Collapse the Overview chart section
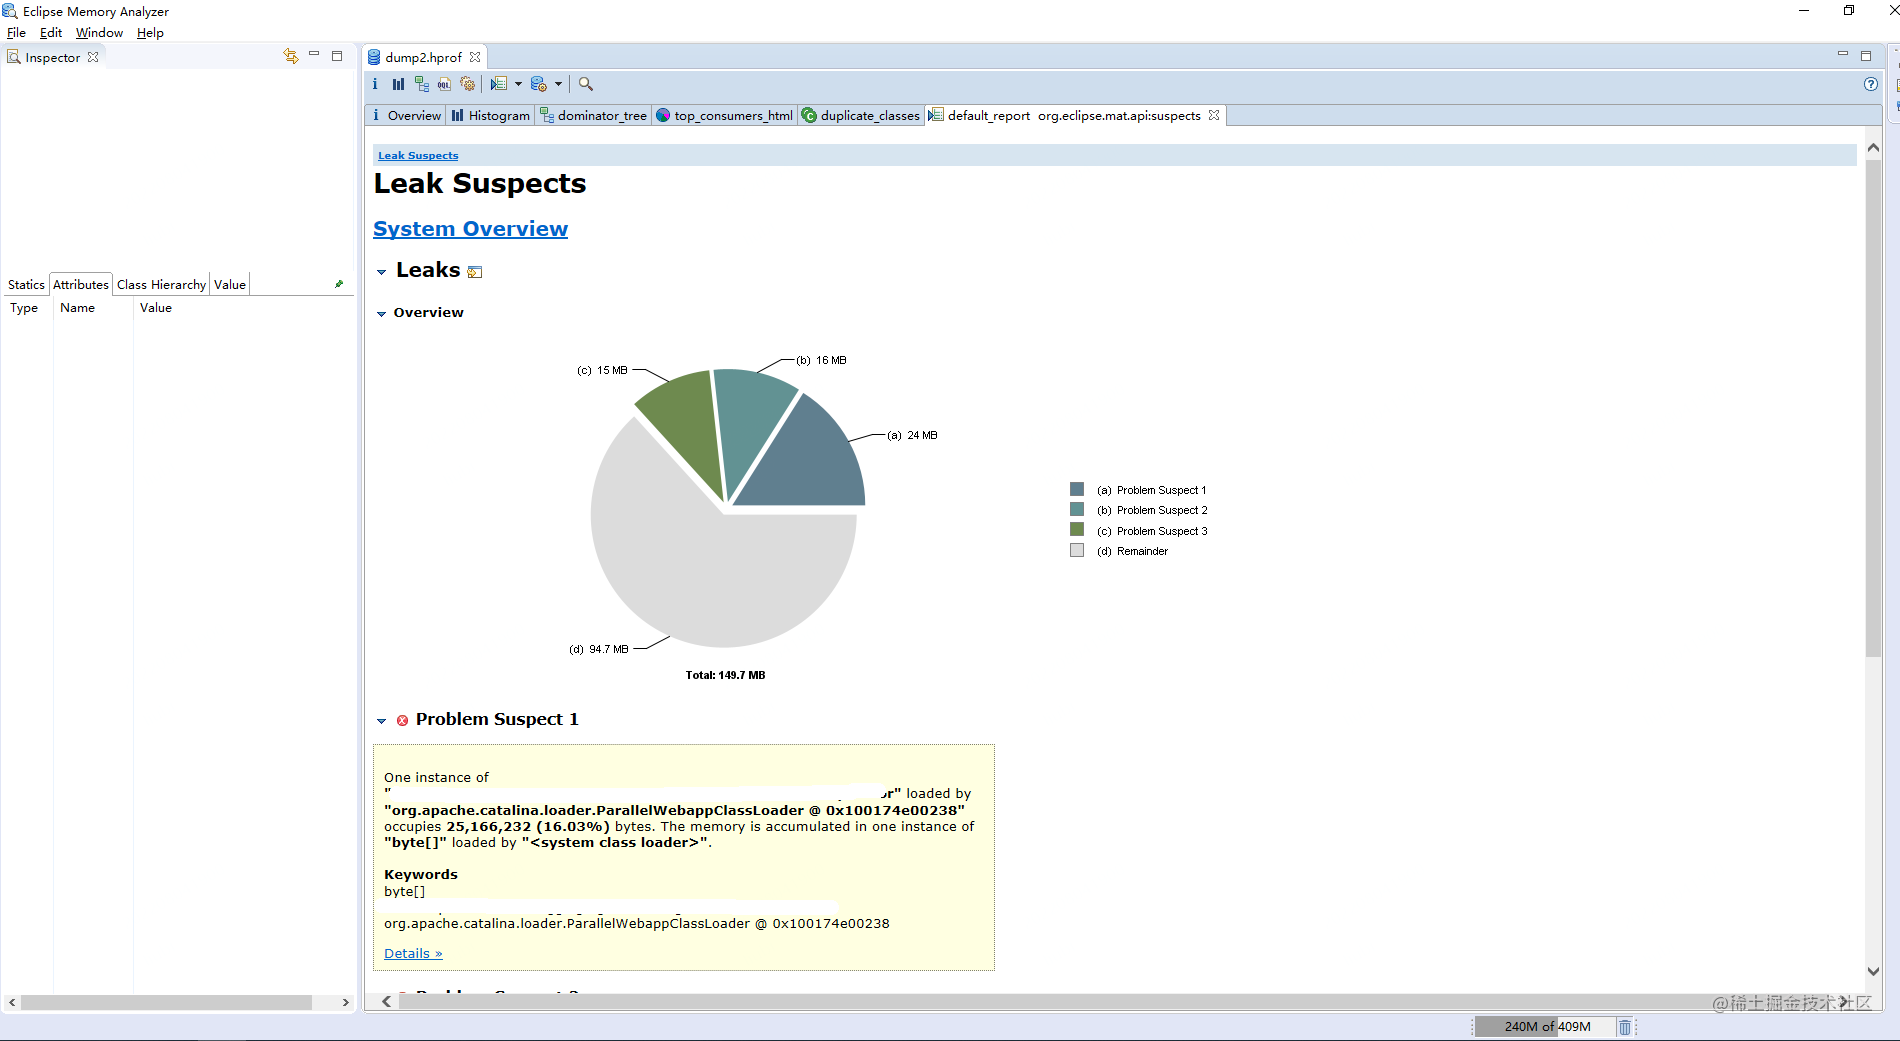The height and width of the screenshot is (1041, 1900). 381,314
